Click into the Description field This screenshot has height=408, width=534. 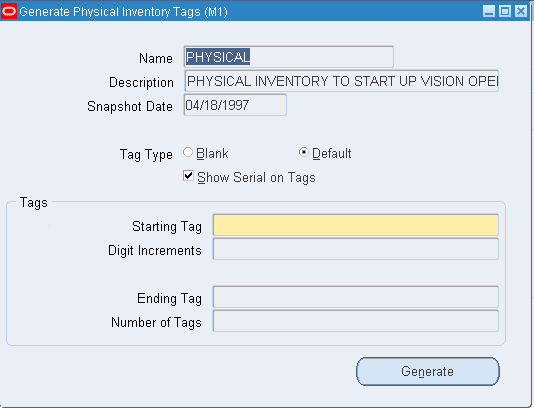coord(342,81)
